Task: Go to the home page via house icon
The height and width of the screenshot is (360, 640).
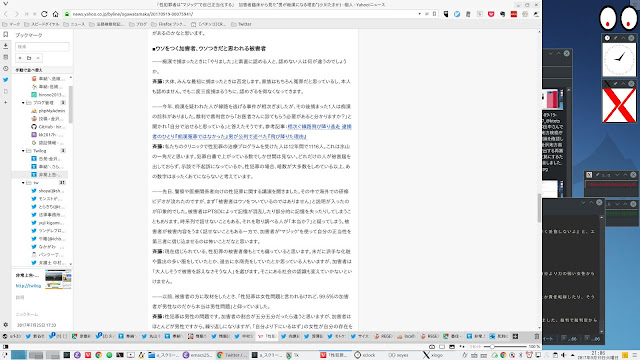Action: [x=56, y=14]
